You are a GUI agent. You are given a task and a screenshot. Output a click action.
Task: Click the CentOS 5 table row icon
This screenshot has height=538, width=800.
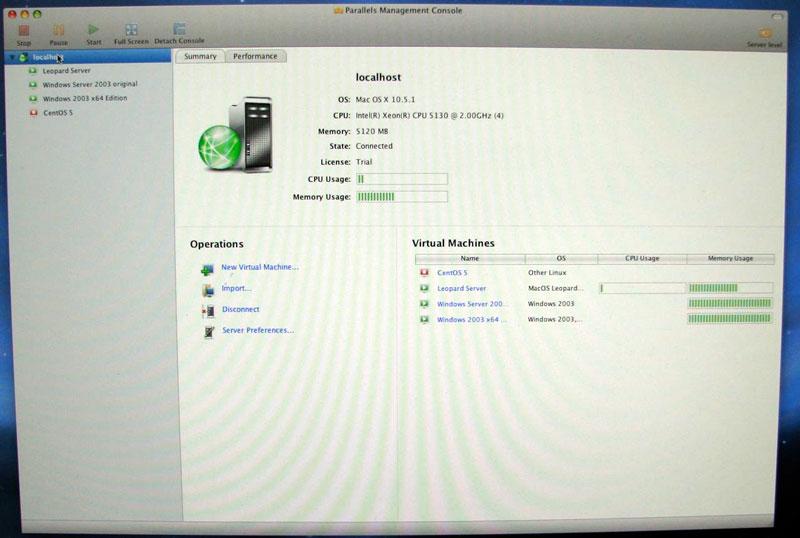[424, 273]
